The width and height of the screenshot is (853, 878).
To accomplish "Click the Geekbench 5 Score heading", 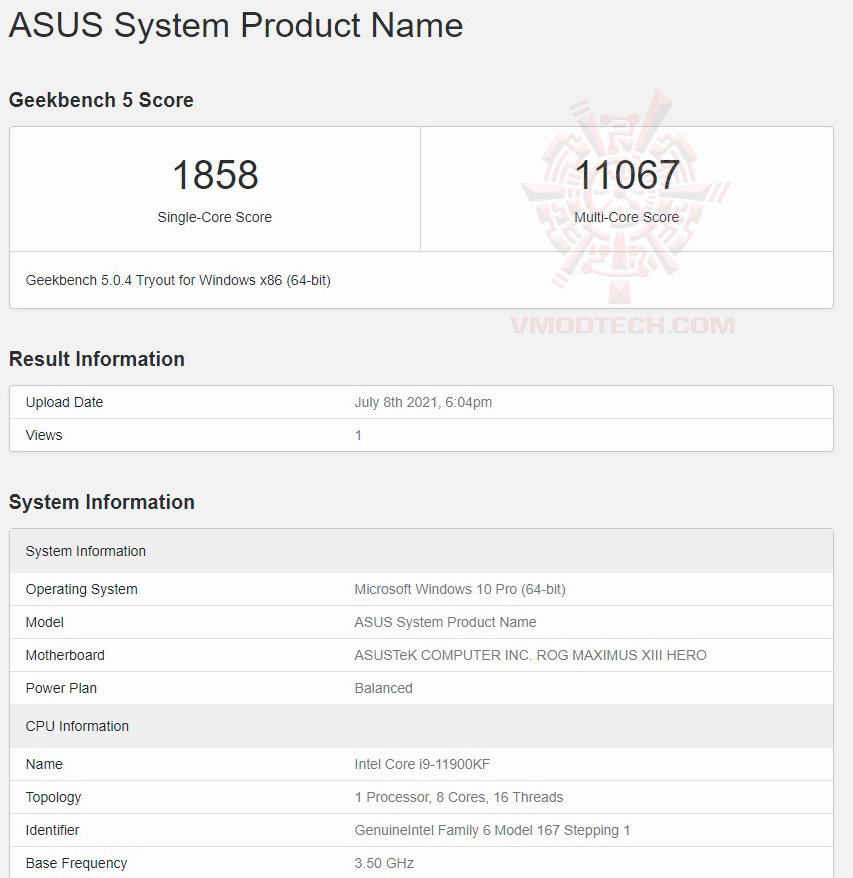I will (x=101, y=100).
